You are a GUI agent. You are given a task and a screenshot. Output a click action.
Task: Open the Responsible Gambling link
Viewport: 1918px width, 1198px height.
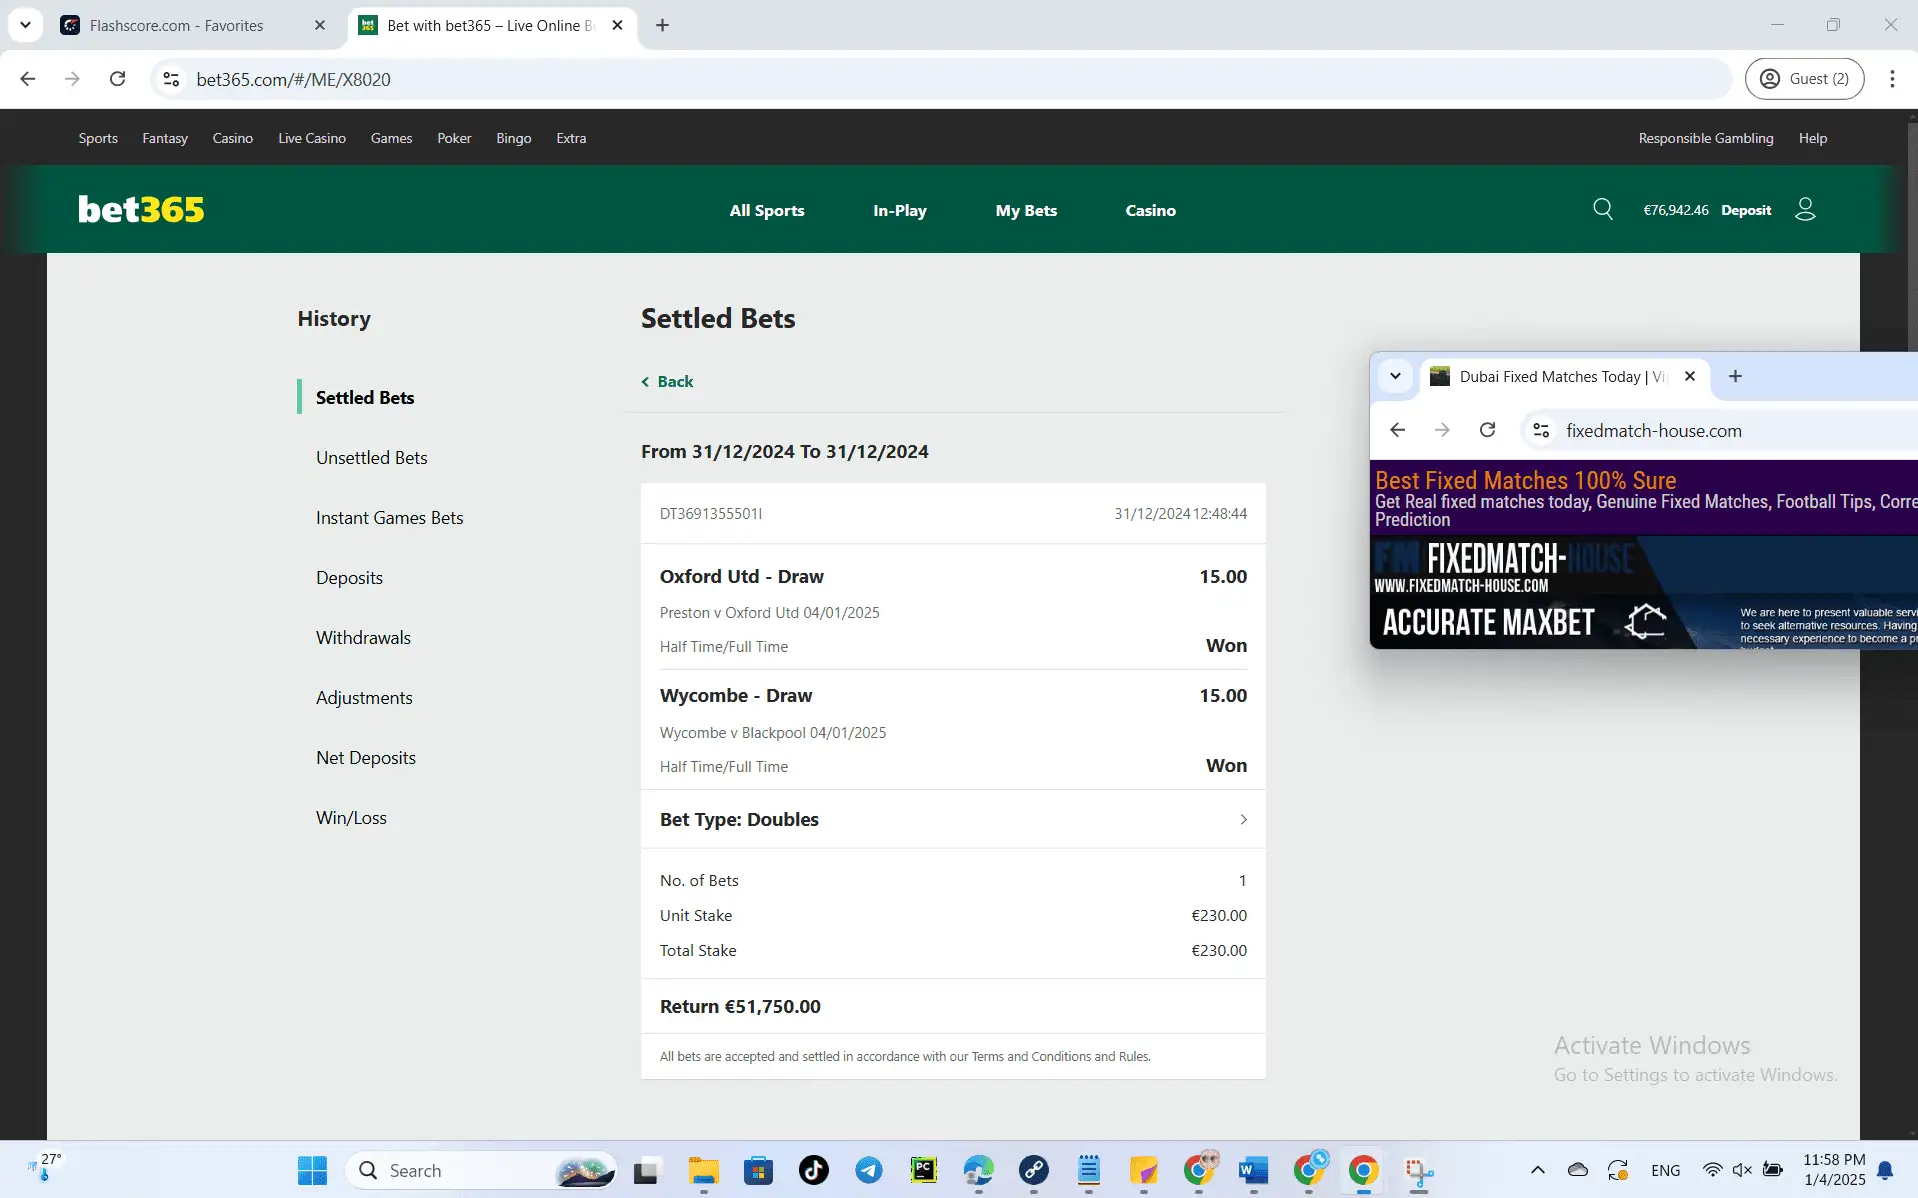click(1705, 138)
